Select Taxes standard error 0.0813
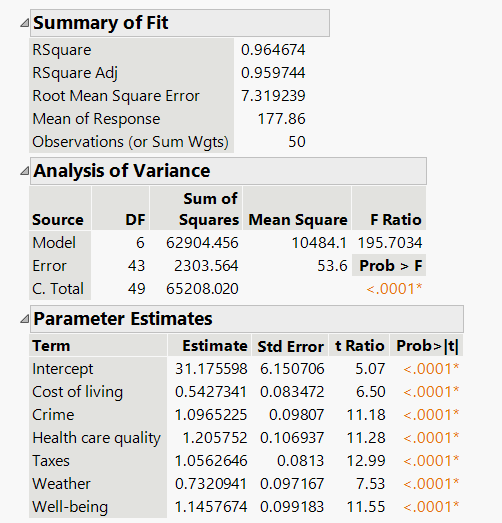 tap(300, 461)
